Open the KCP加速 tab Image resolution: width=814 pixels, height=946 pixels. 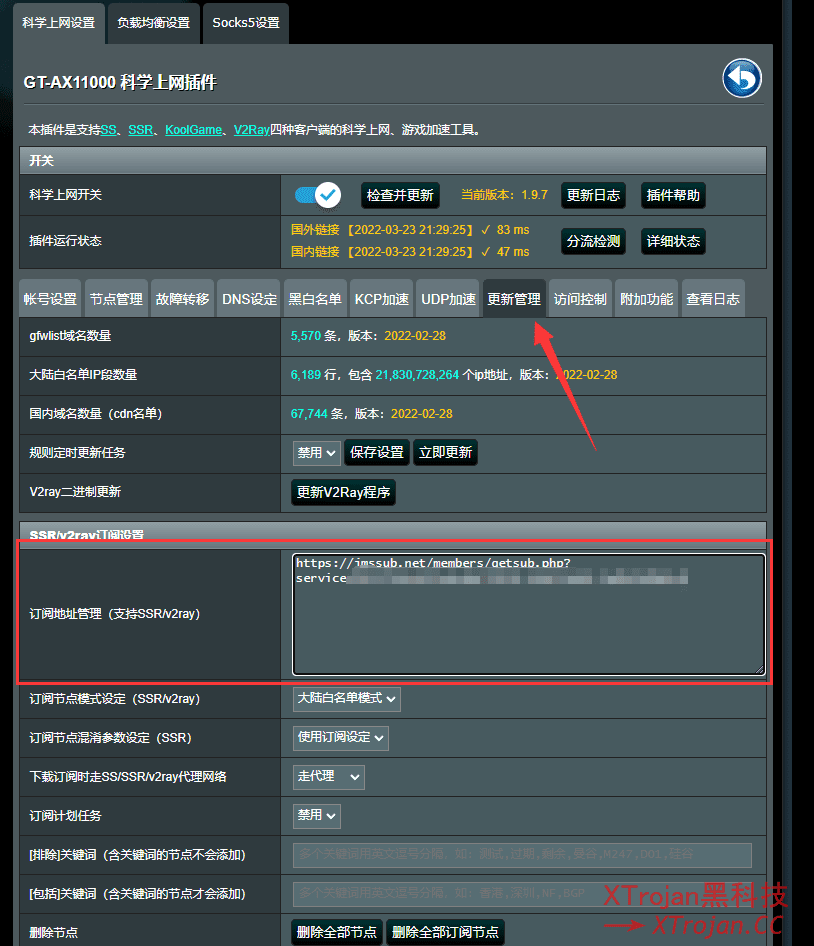click(x=381, y=299)
